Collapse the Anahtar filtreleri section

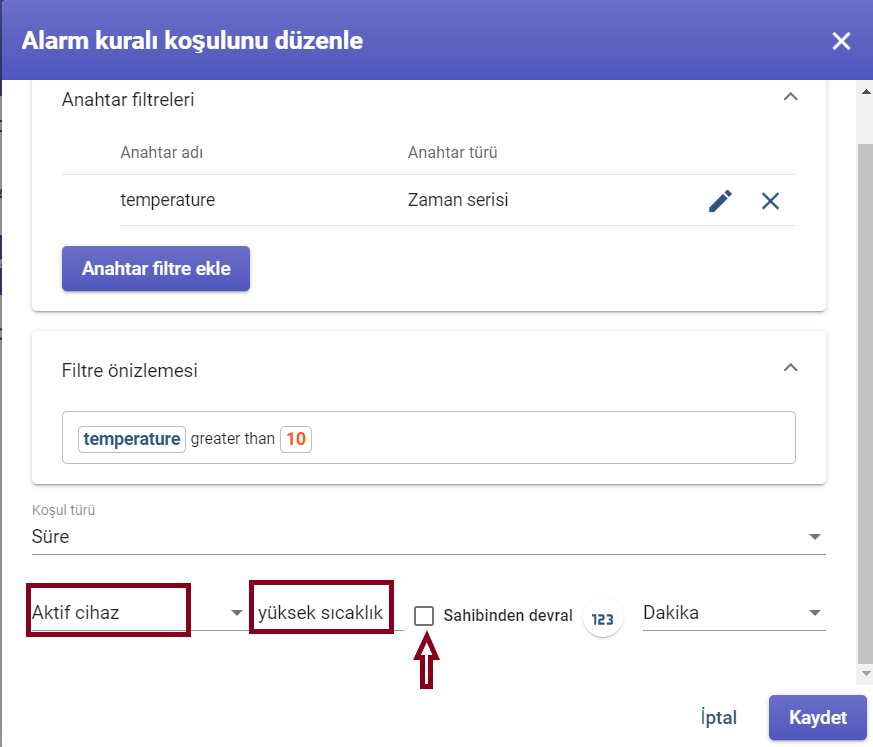[791, 97]
